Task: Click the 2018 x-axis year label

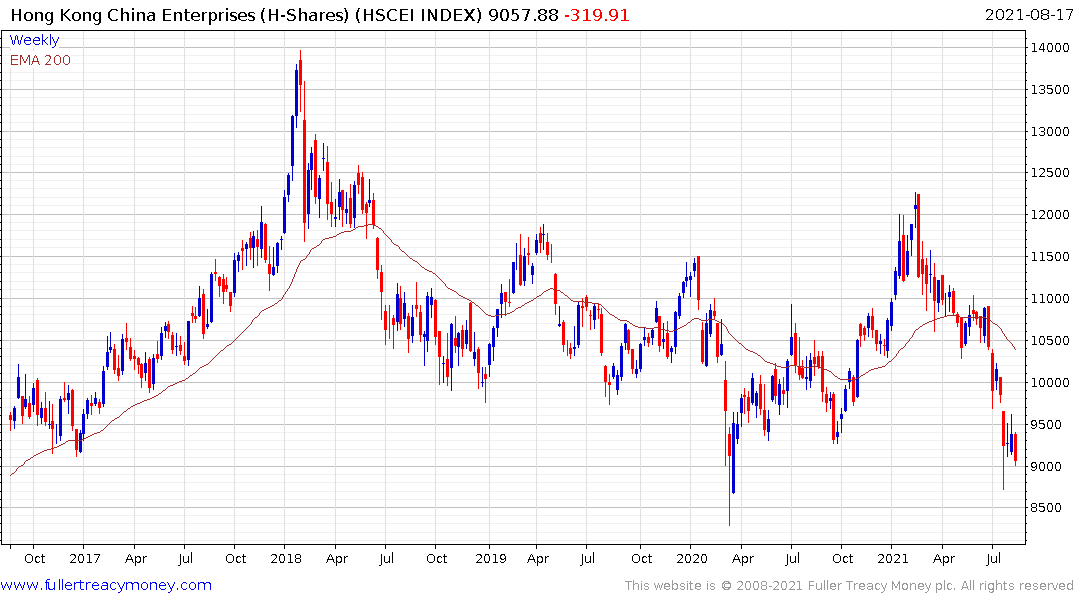Action: click(286, 559)
